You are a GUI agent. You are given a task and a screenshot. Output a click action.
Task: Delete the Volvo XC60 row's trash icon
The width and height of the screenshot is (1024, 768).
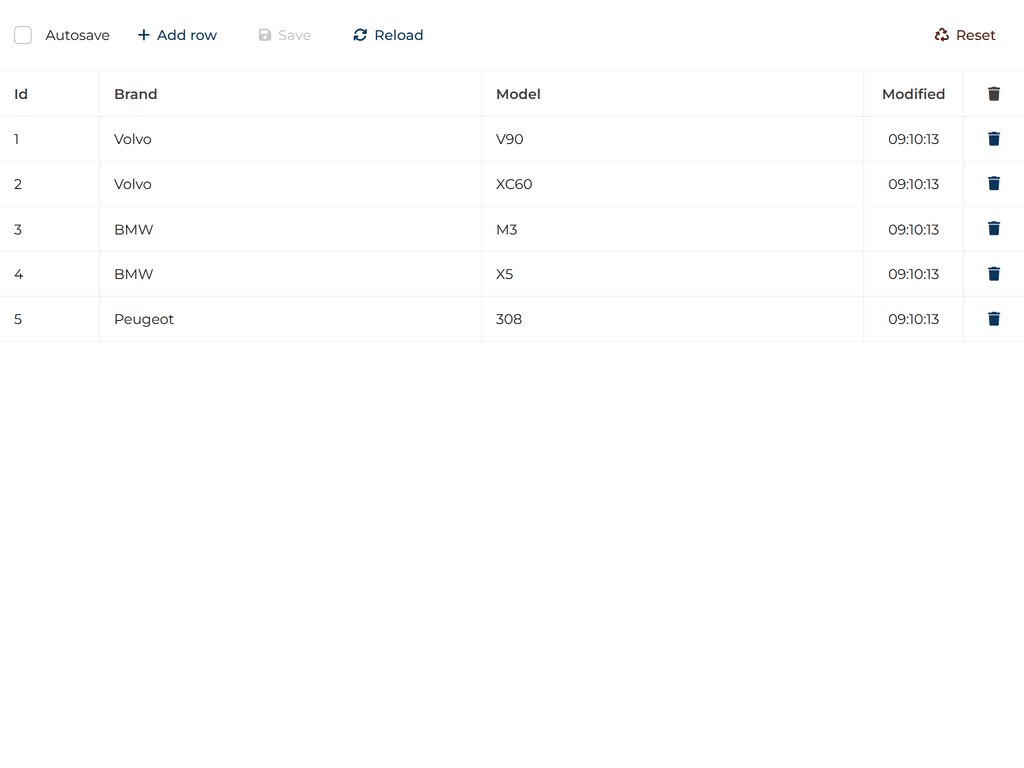point(993,183)
